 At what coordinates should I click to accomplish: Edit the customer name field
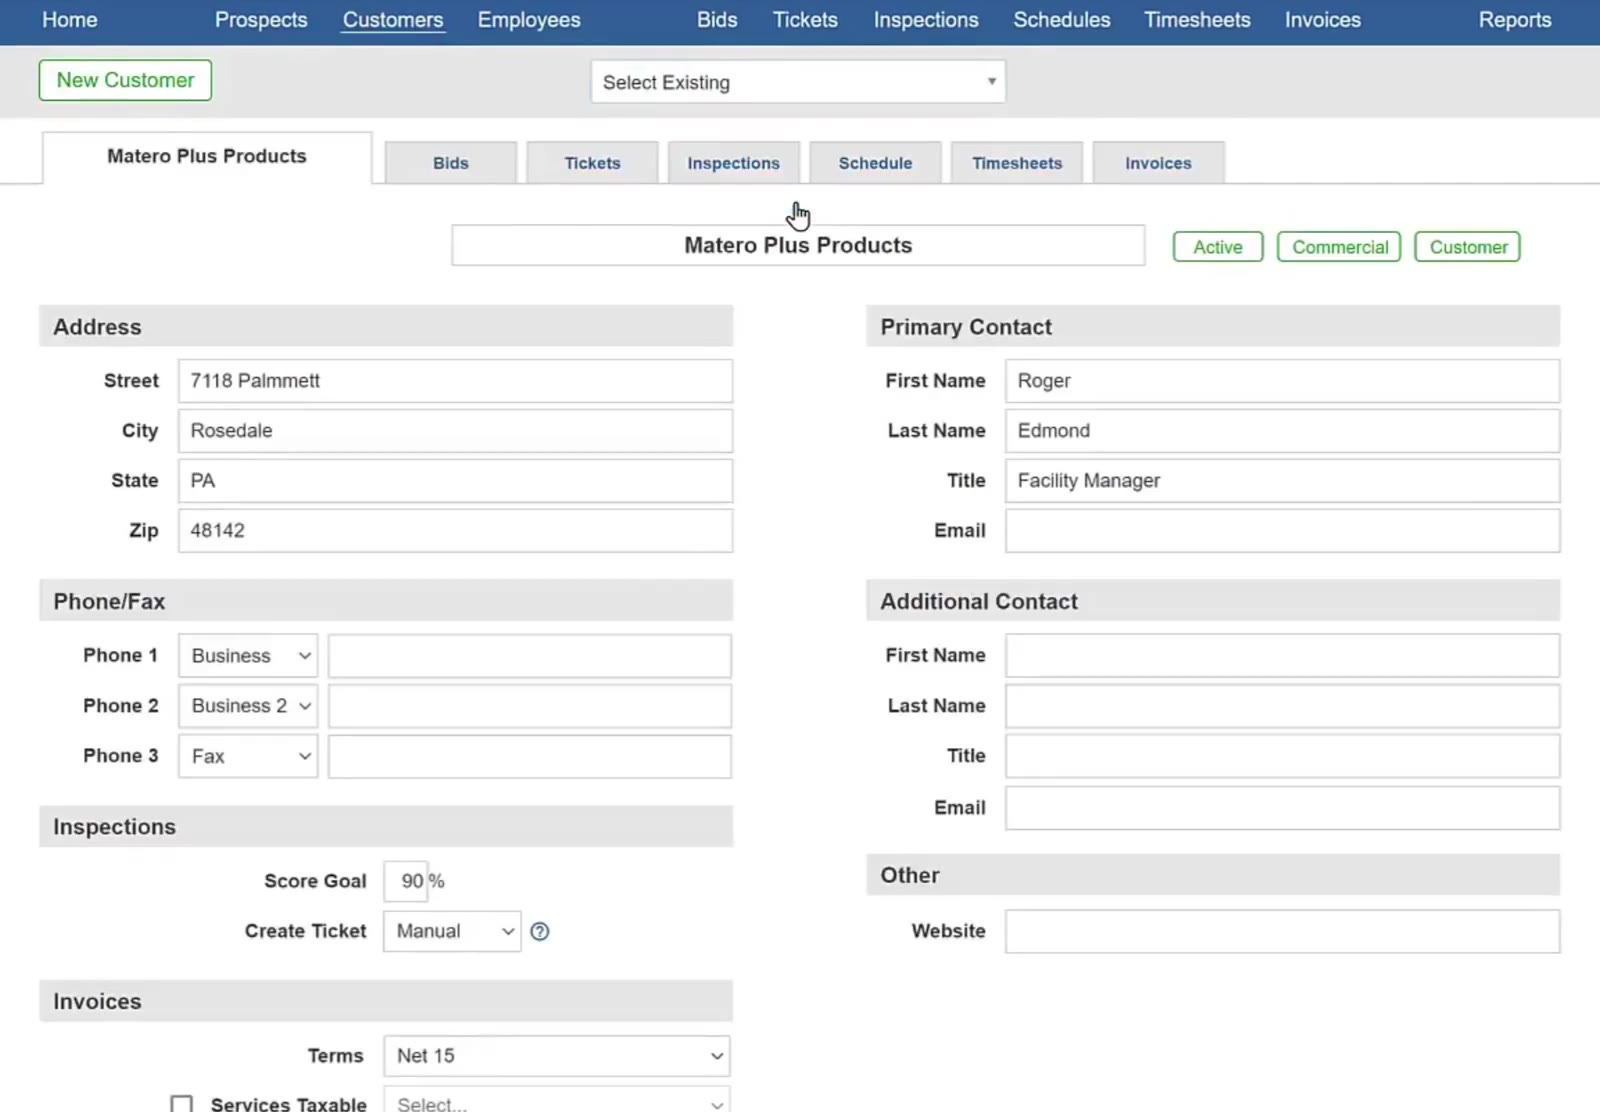pyautogui.click(x=798, y=245)
